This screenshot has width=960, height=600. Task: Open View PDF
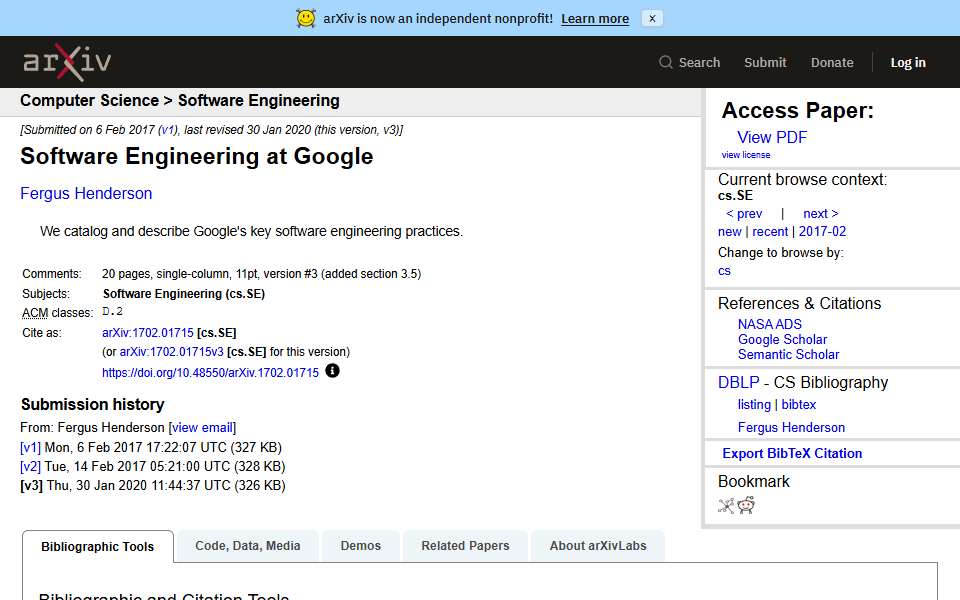click(772, 137)
